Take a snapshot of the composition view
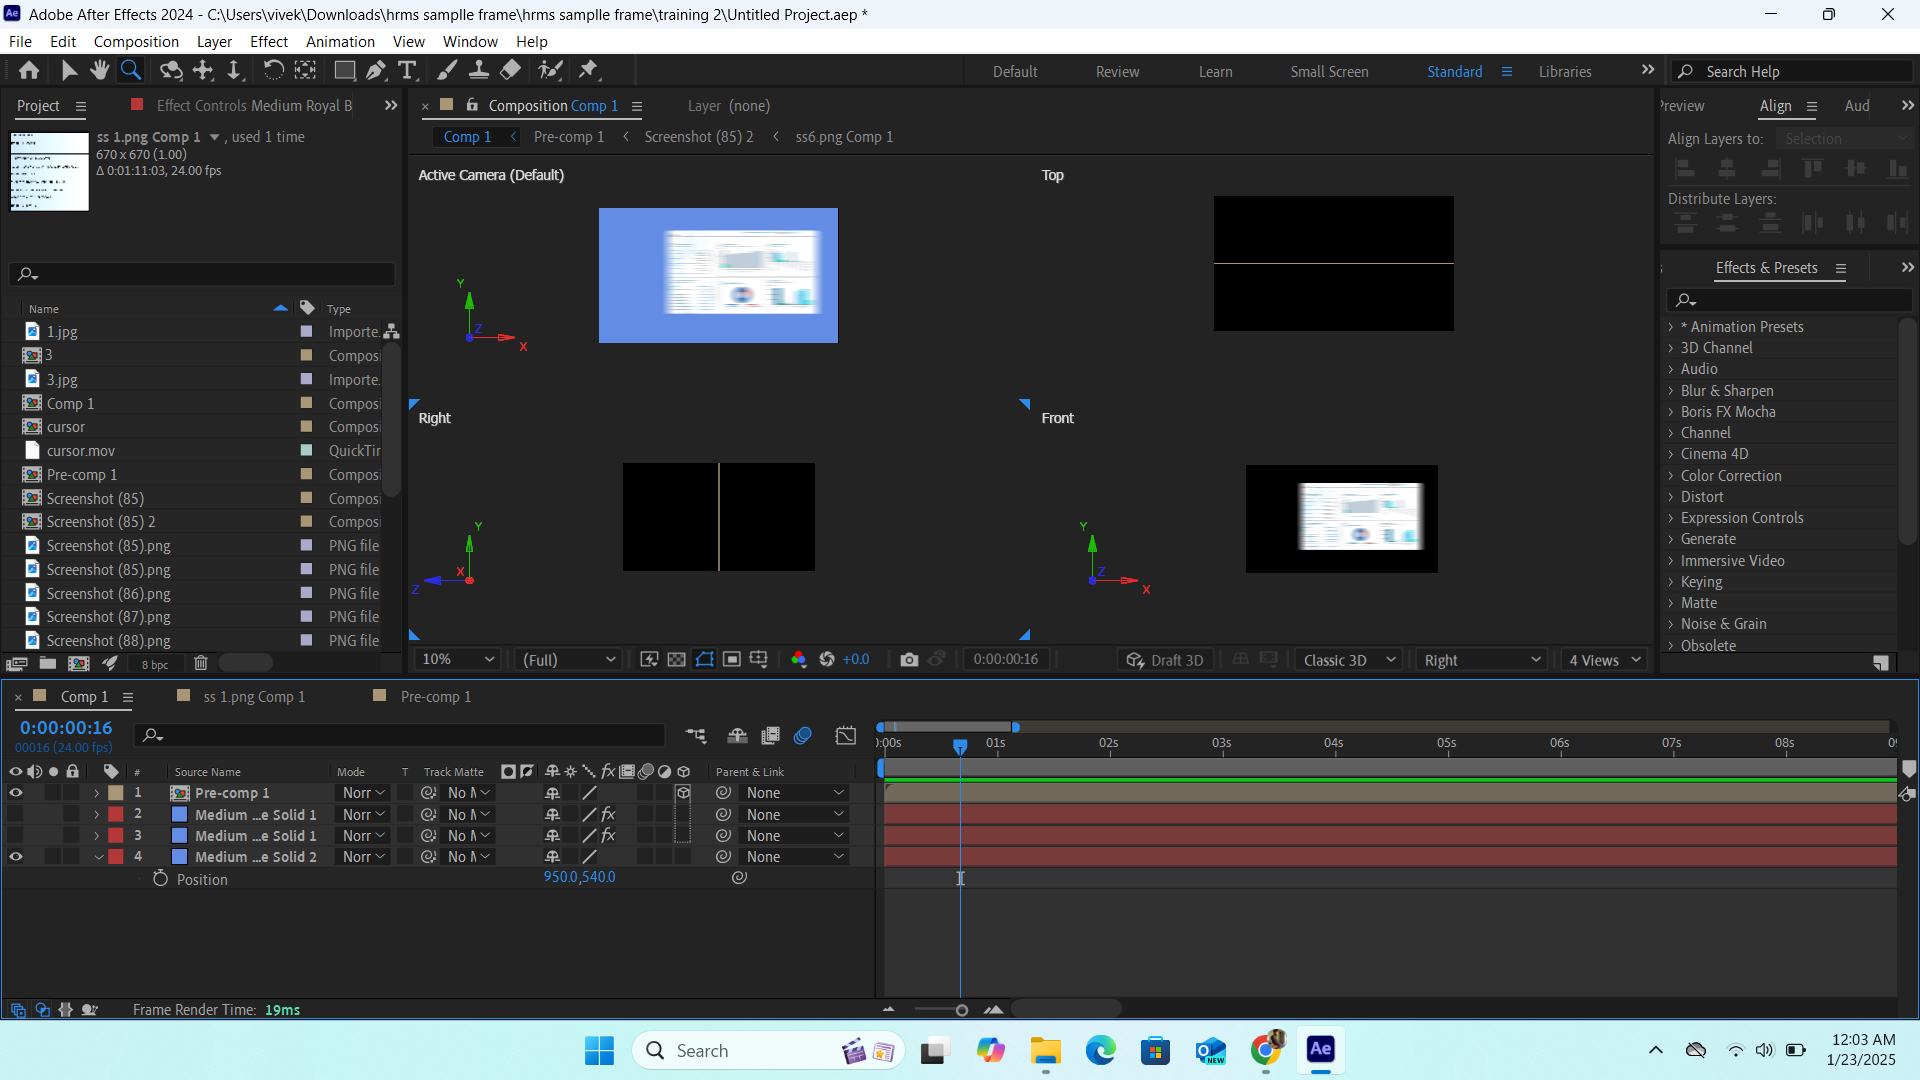Image resolution: width=1920 pixels, height=1080 pixels. [910, 659]
